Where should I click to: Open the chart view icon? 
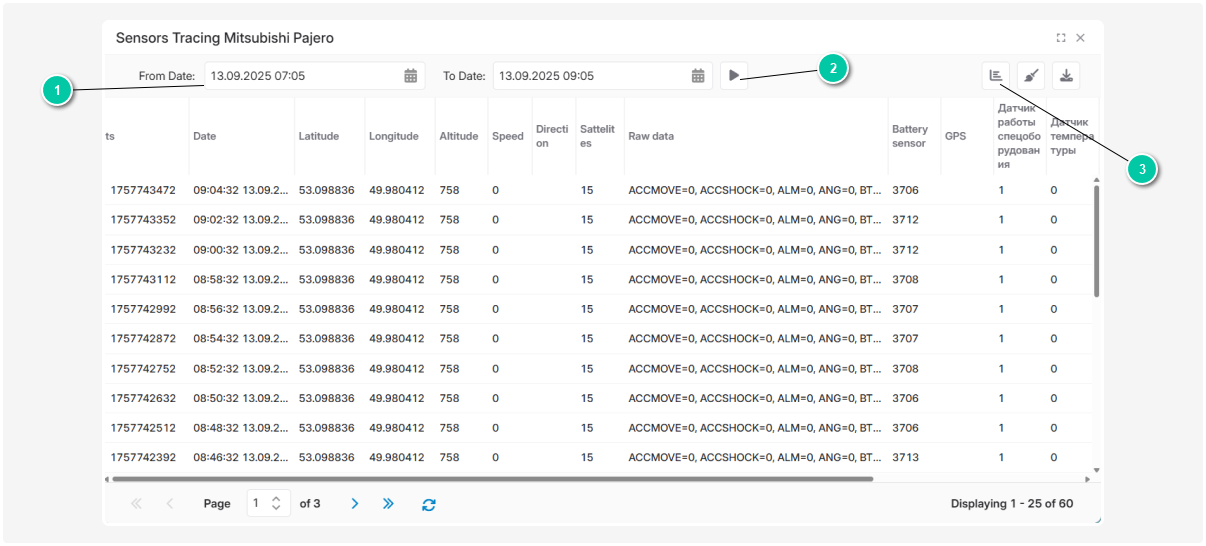pos(995,76)
